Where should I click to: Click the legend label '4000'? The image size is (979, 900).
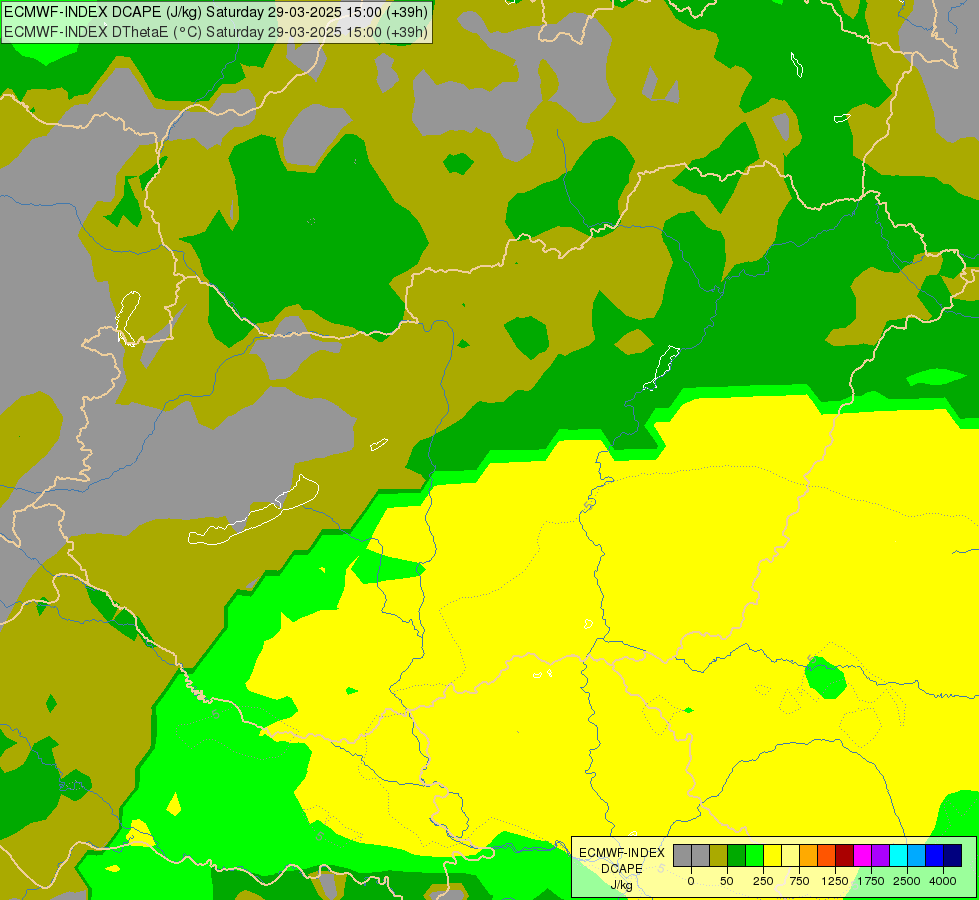(x=943, y=881)
